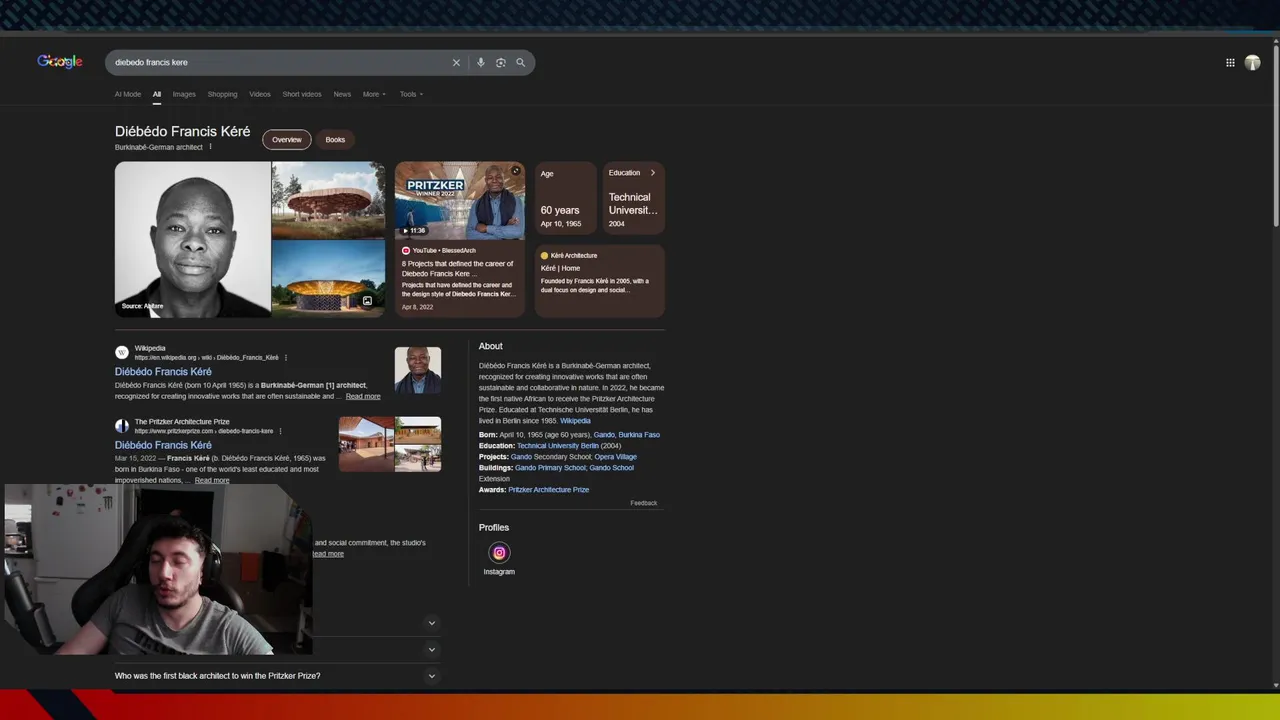1280x720 pixels.
Task: Open Pritzker Architecture Prize awards link
Action: pyautogui.click(x=549, y=490)
